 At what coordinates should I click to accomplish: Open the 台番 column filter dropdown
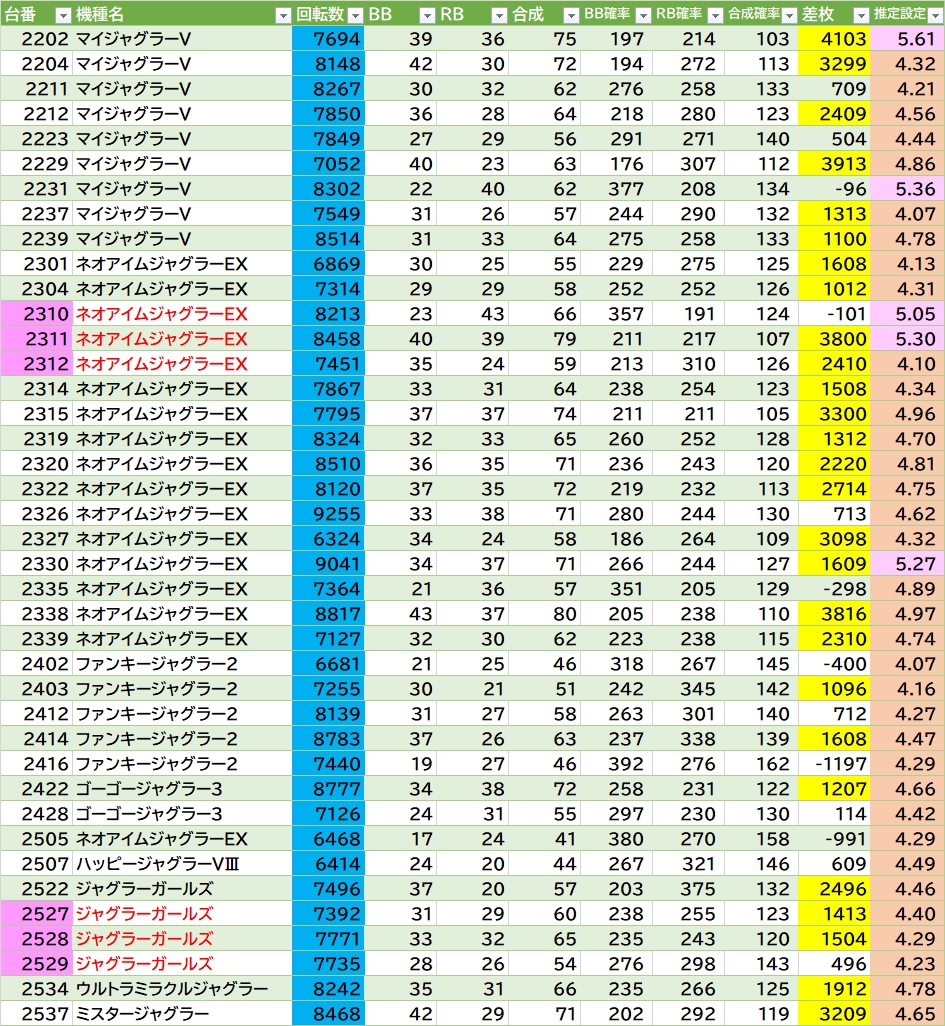coord(62,15)
